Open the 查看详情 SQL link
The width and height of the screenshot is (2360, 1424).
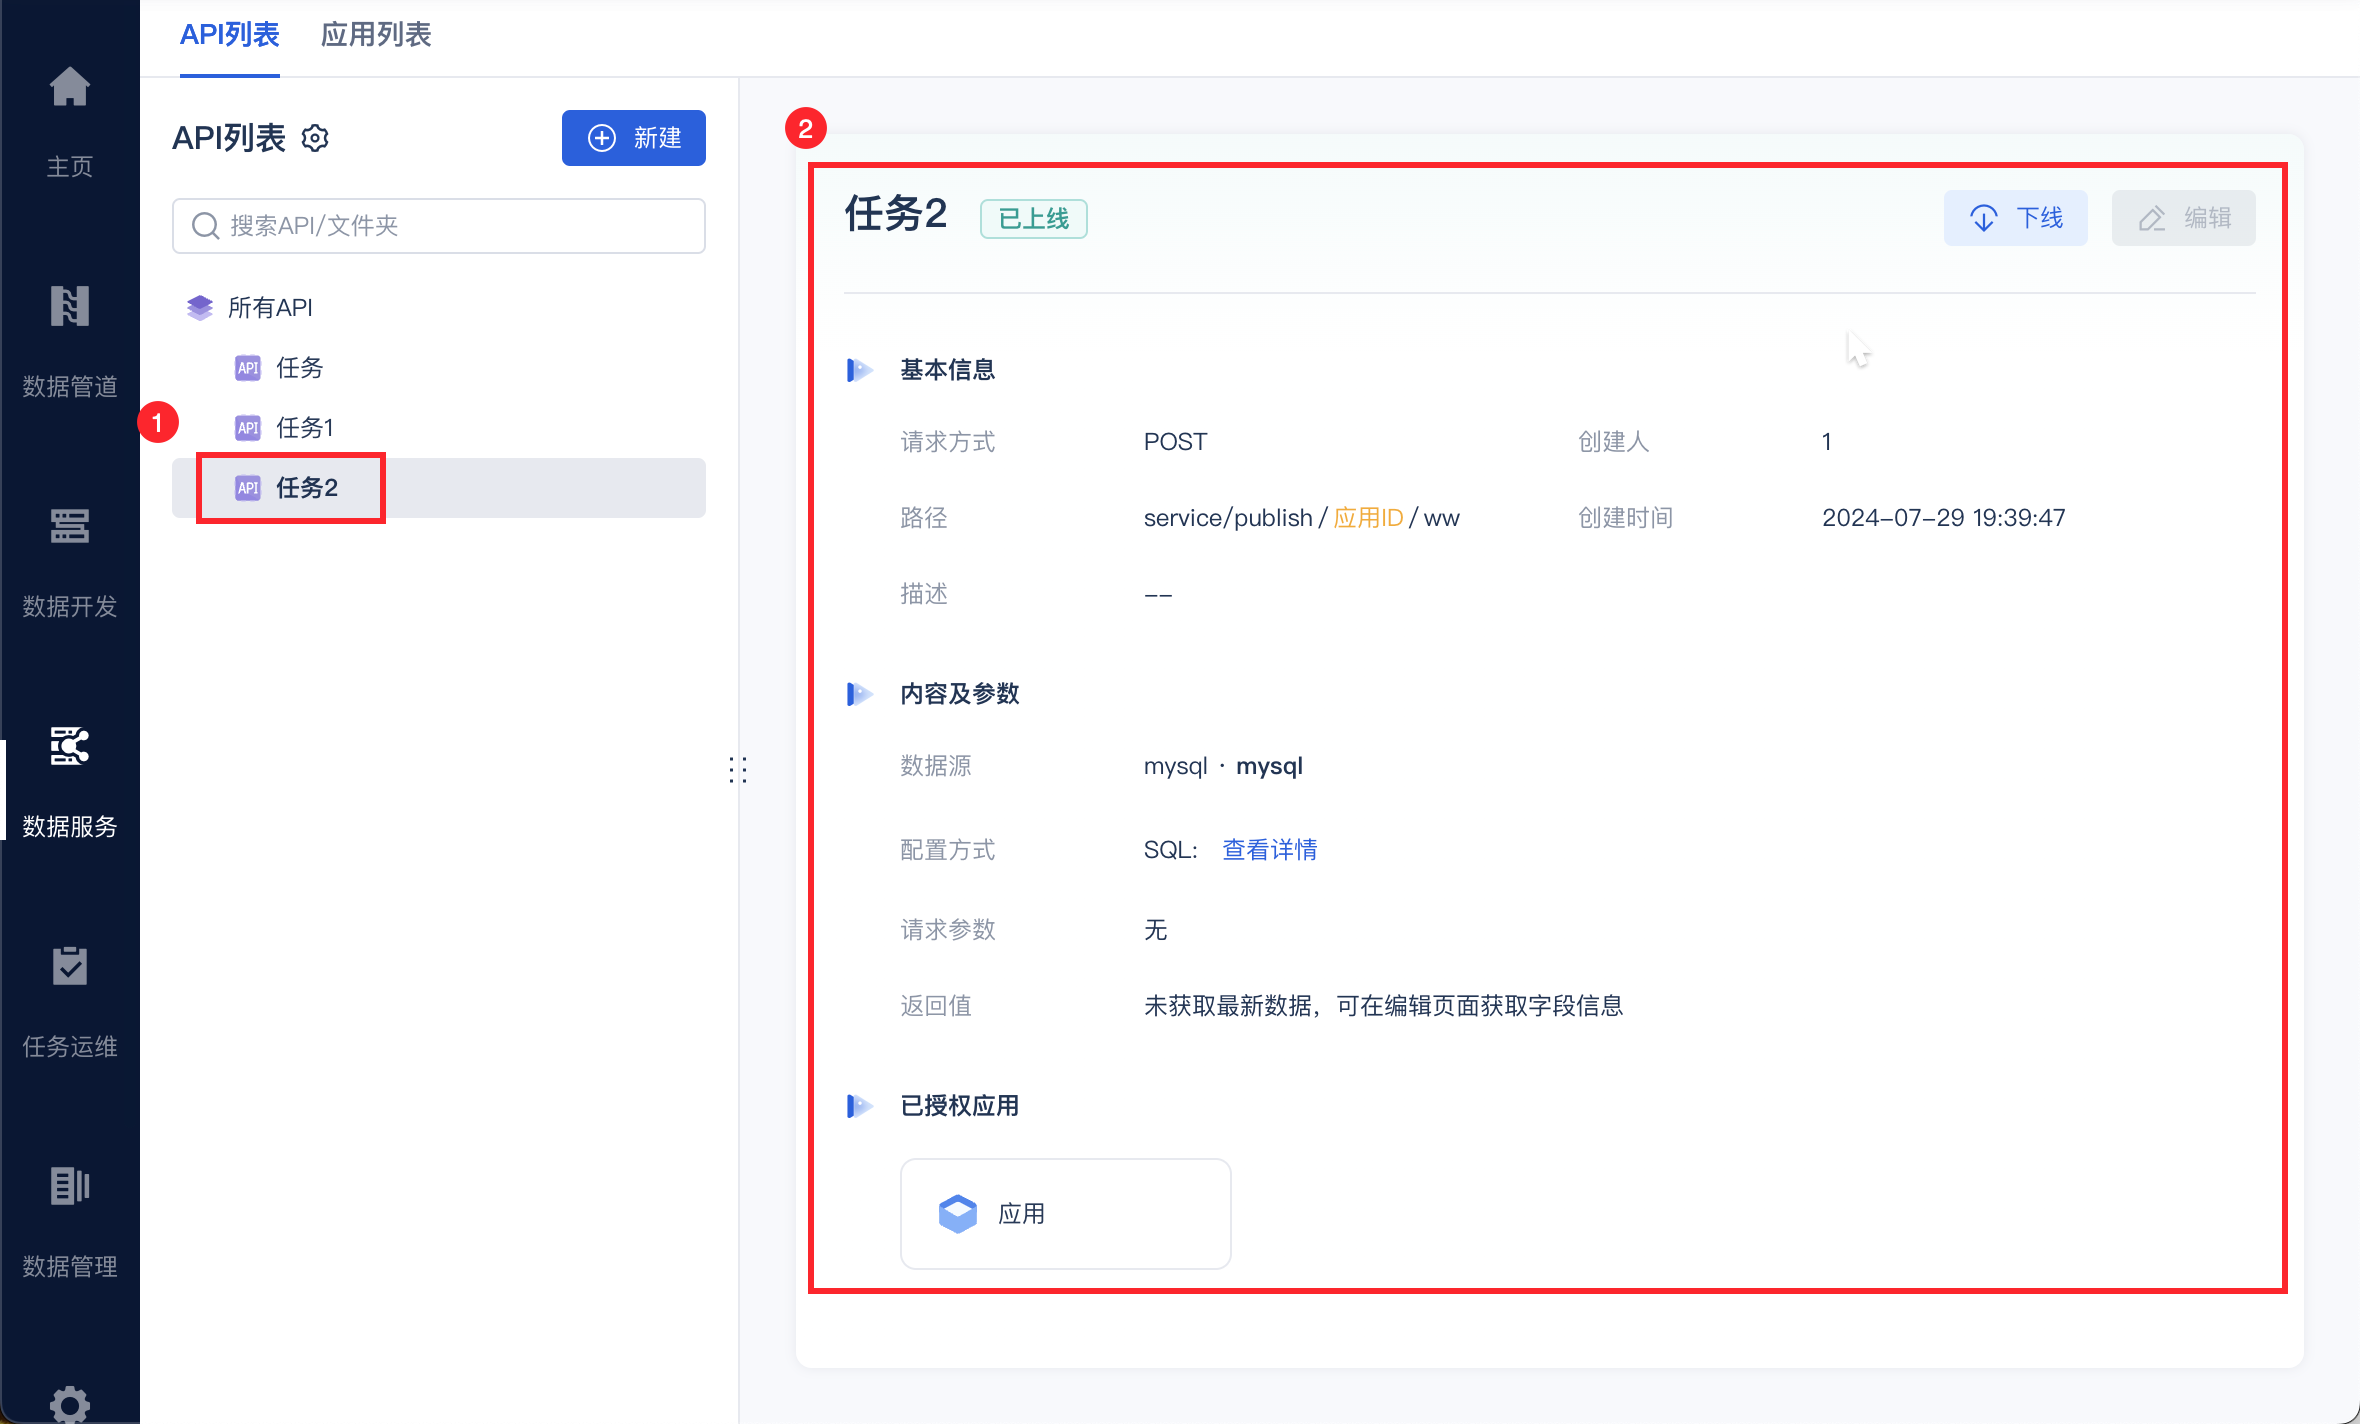1269,850
